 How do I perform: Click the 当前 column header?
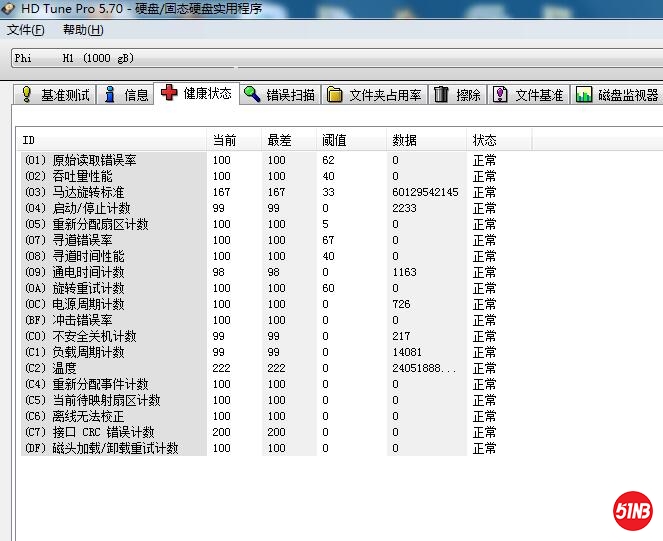[x=233, y=139]
